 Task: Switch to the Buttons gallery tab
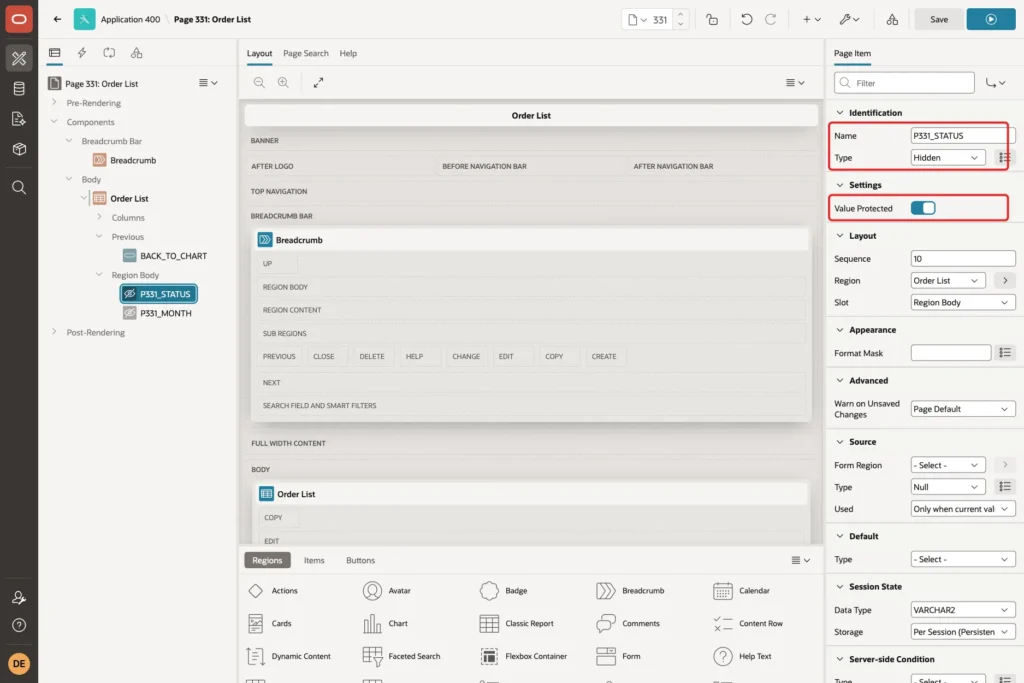360,560
